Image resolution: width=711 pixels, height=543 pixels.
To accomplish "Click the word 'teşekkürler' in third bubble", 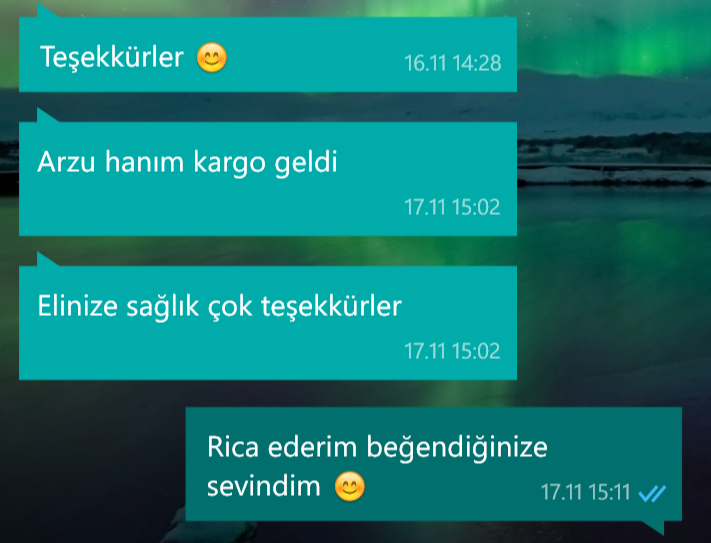I will pyautogui.click(x=331, y=307).
